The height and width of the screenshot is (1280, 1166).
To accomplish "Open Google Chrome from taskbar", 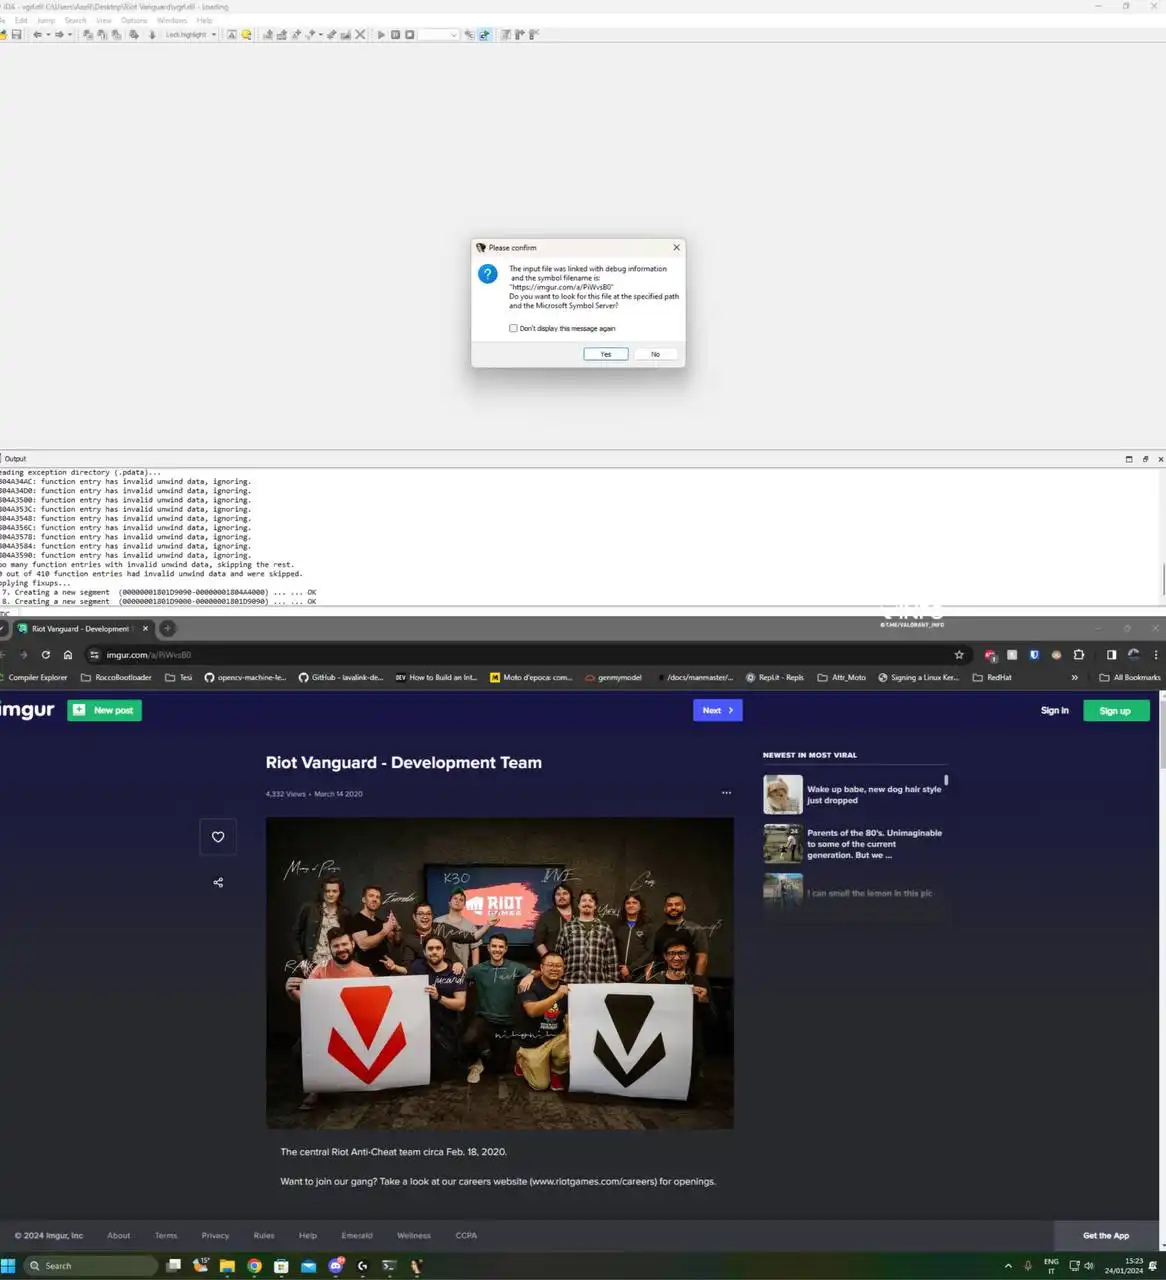I will pos(254,1266).
